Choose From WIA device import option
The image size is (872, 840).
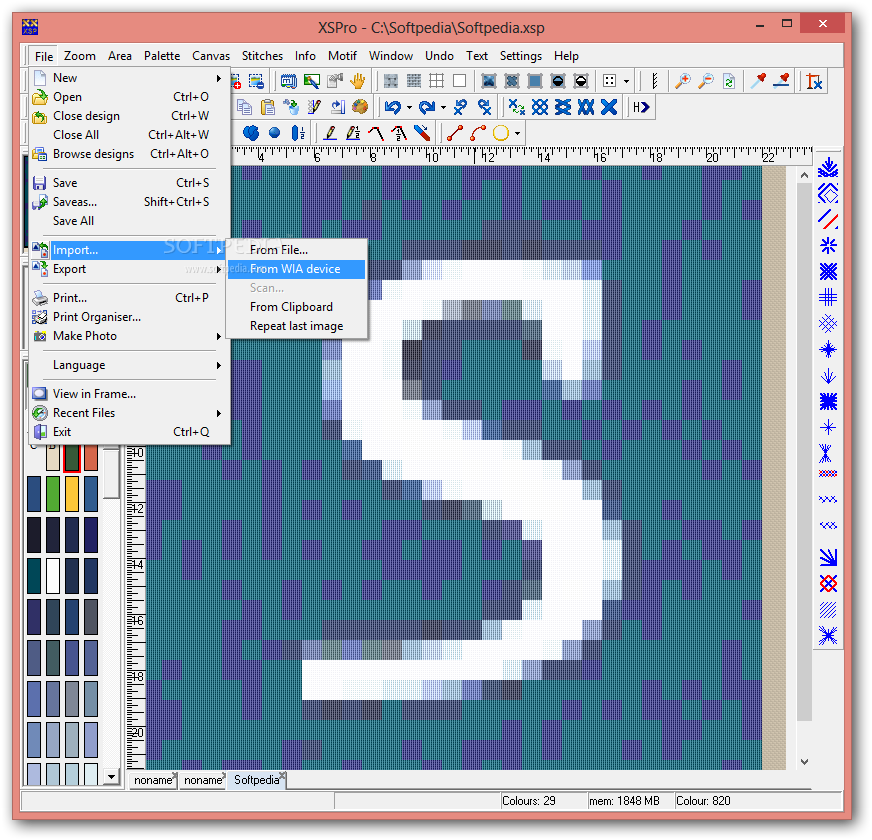[296, 269]
